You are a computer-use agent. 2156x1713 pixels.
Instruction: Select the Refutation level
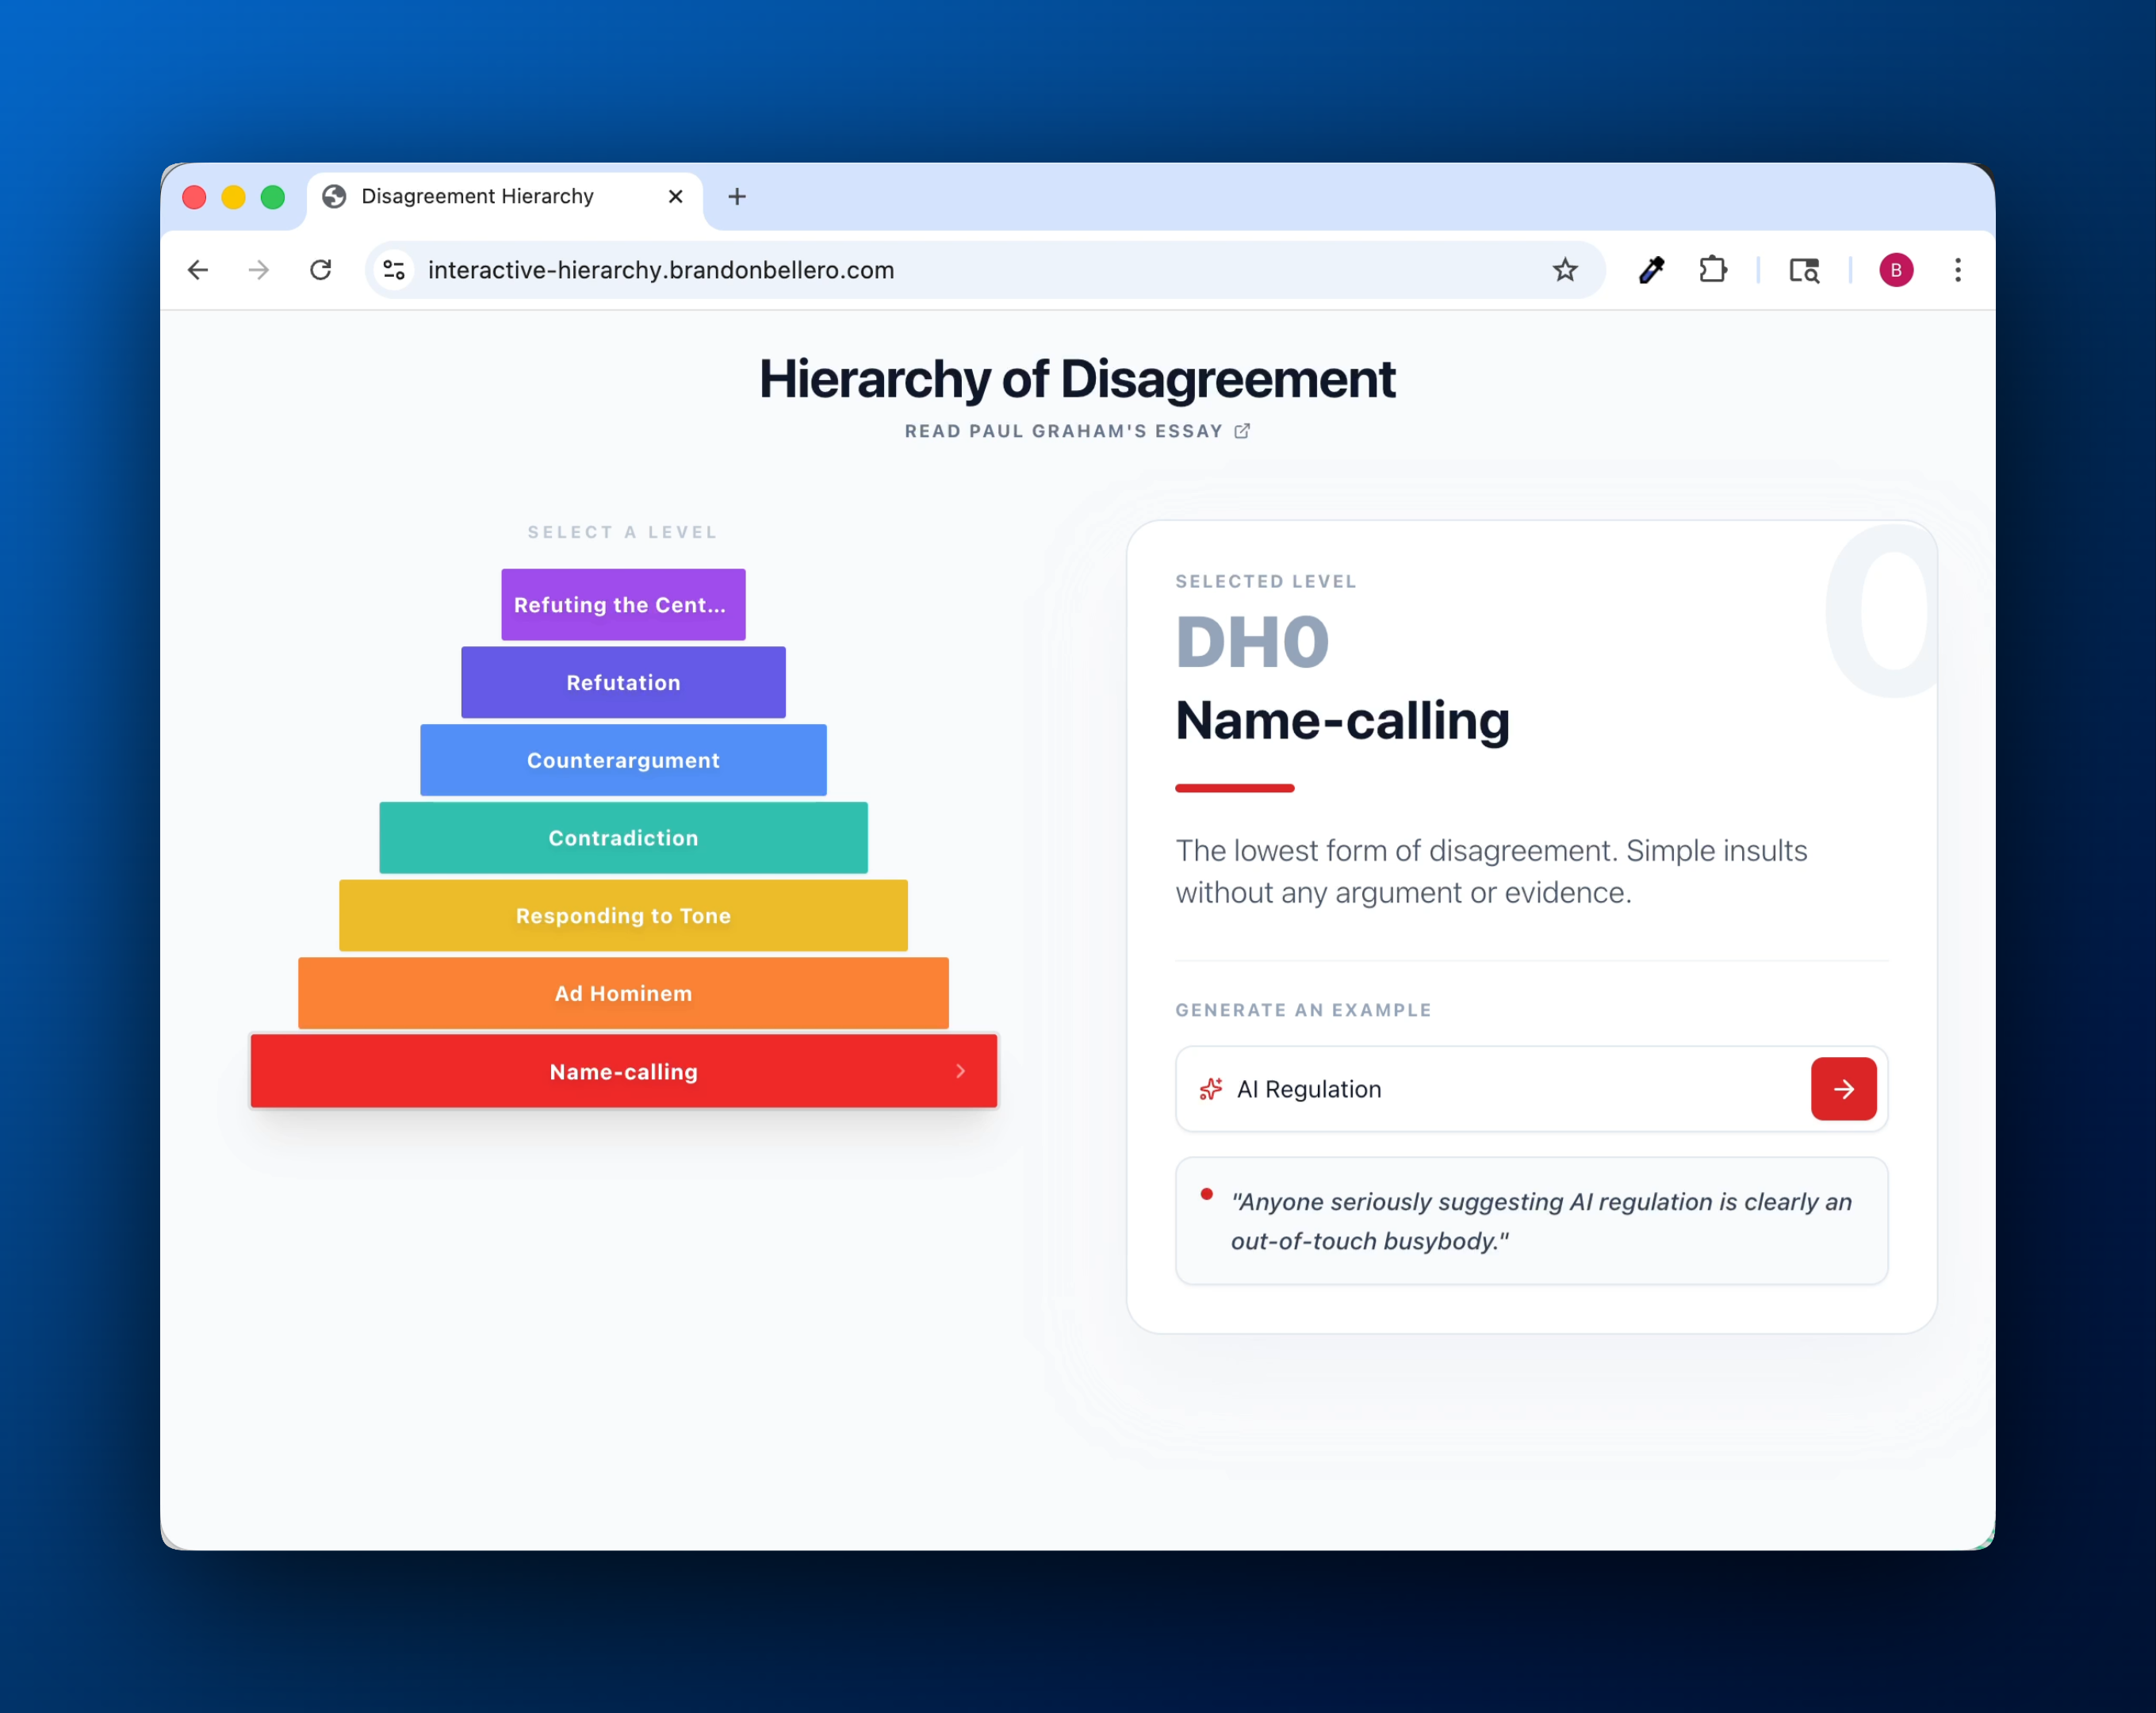click(623, 682)
